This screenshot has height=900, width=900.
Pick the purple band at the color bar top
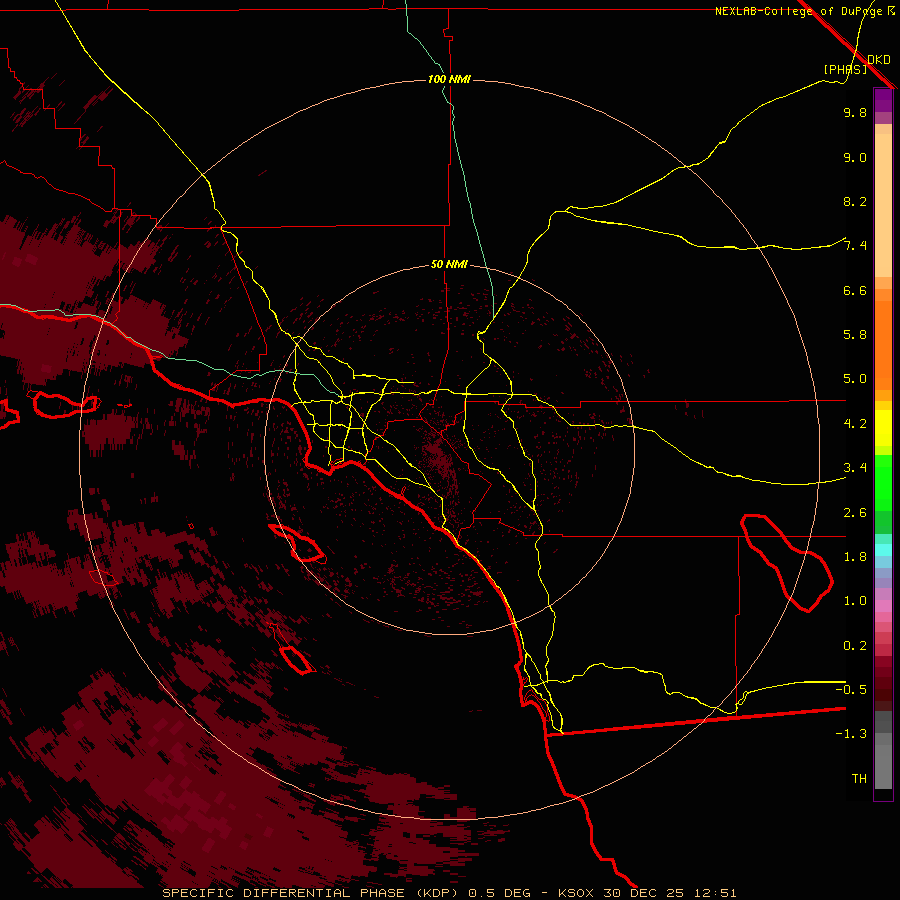click(x=883, y=100)
